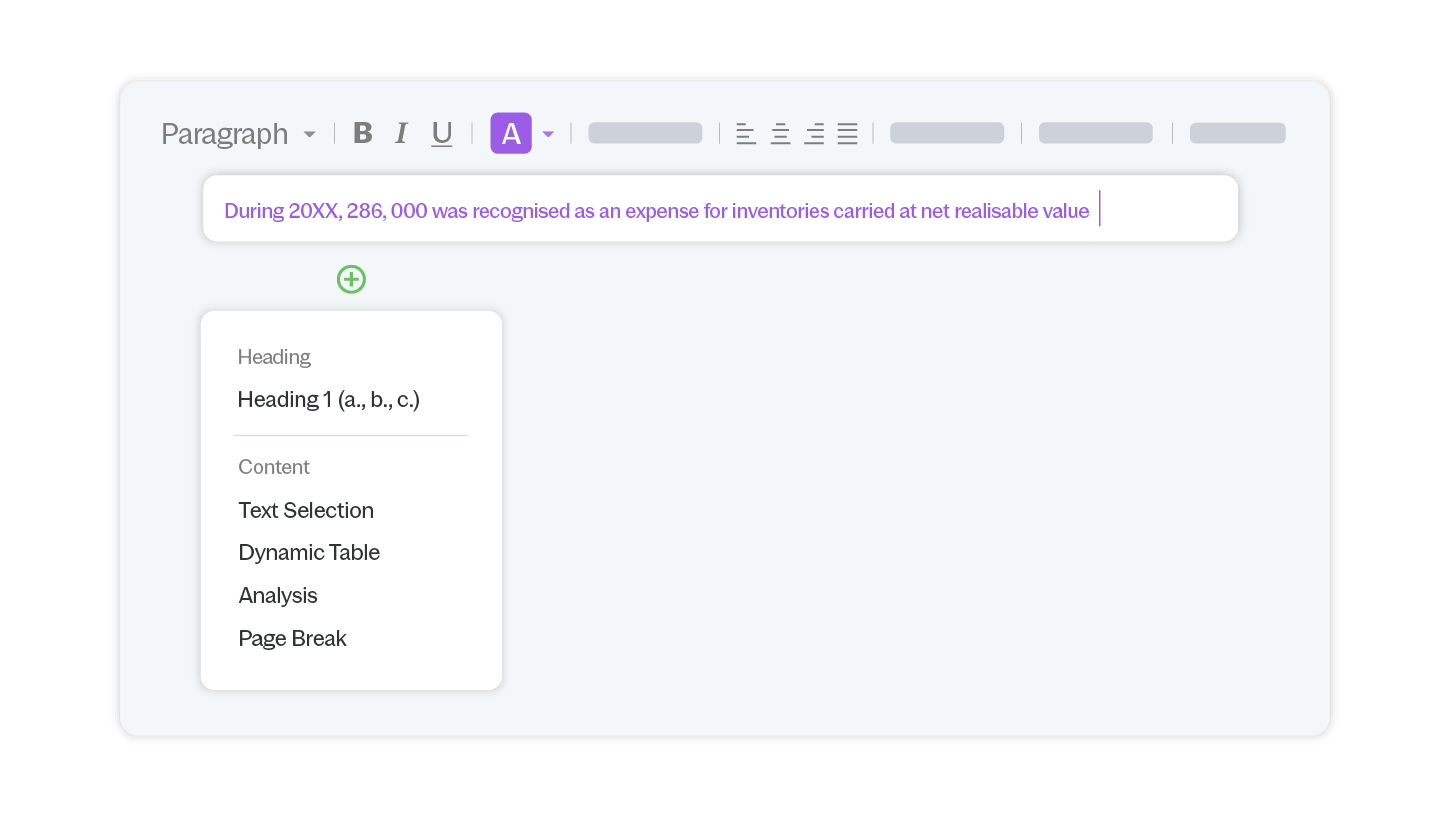1450x817 pixels.
Task: Insert a Page Break
Action: pos(292,639)
